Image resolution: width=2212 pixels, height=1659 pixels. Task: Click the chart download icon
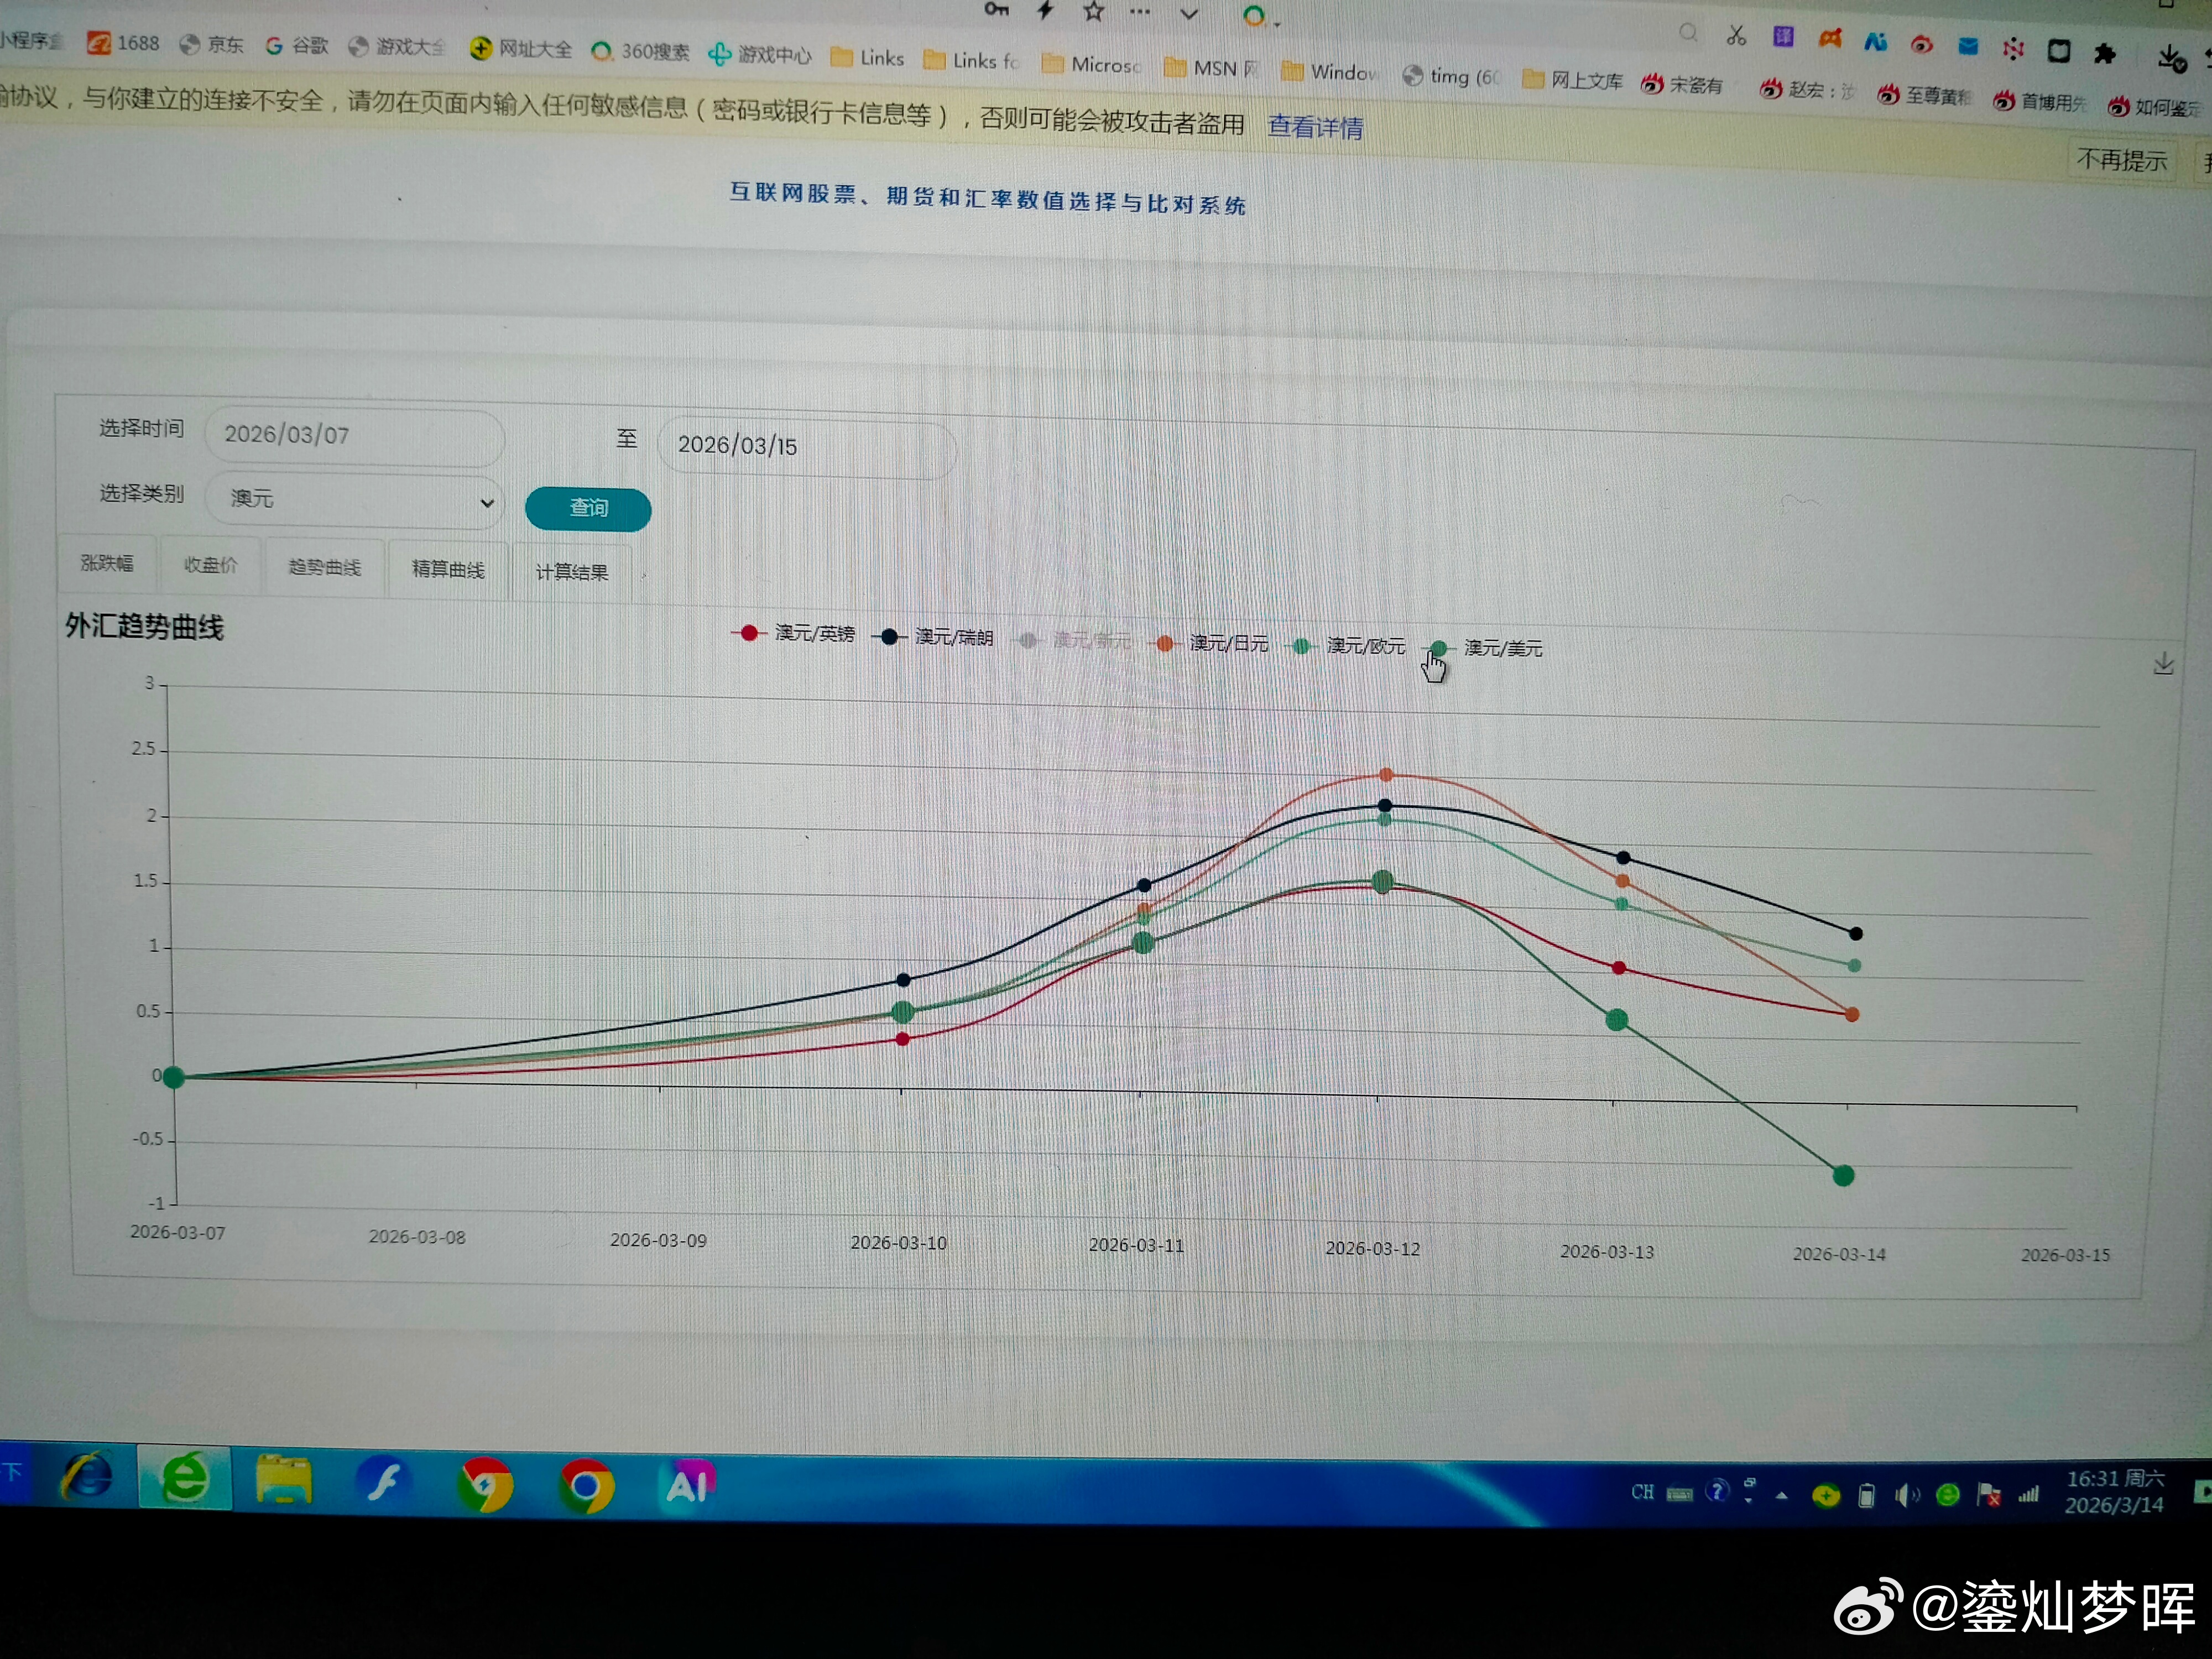click(2163, 664)
